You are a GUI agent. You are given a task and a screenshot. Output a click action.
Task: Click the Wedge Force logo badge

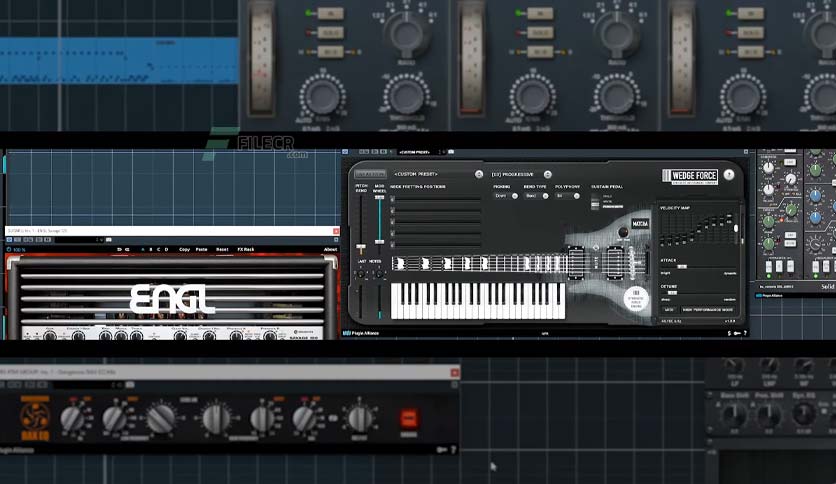[x=690, y=176]
